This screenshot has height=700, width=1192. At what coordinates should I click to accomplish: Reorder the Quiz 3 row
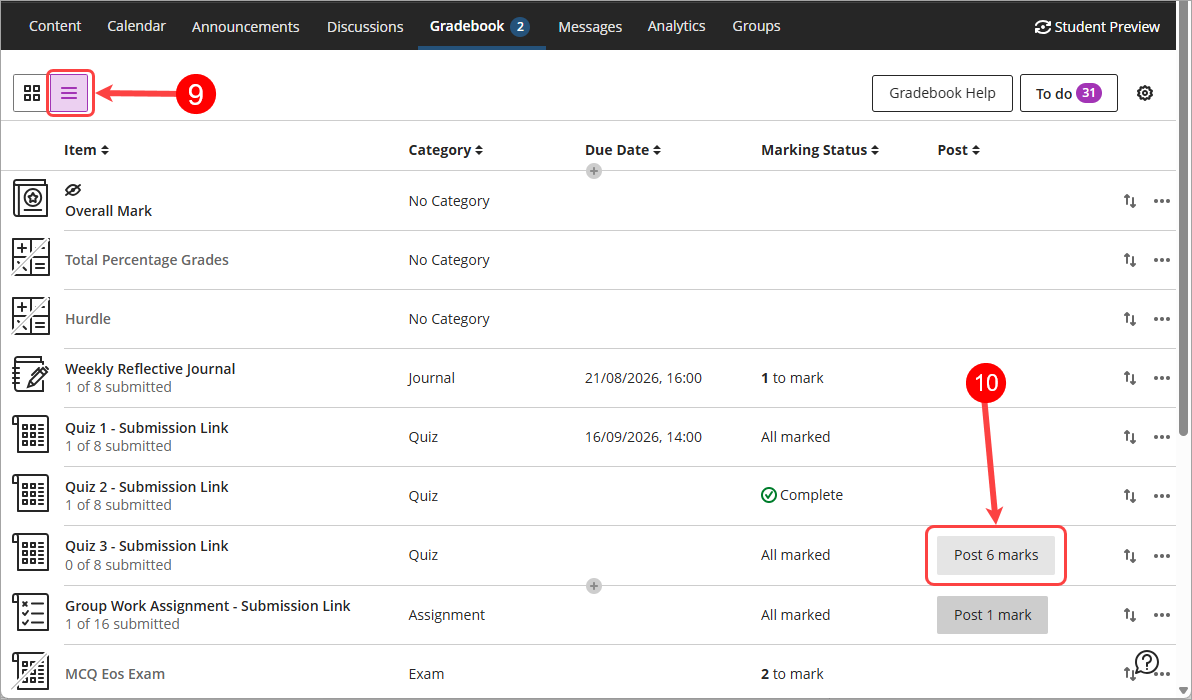pyautogui.click(x=1130, y=556)
